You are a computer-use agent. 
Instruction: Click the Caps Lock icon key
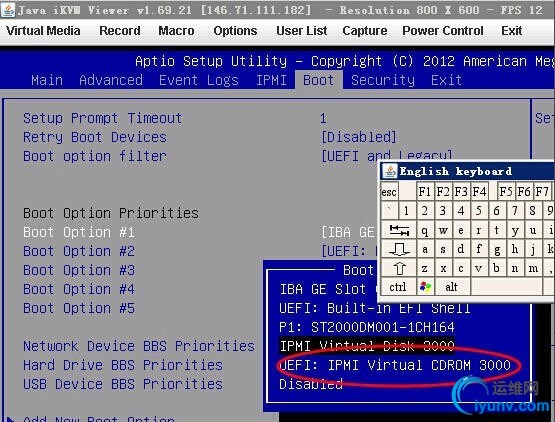click(x=399, y=249)
